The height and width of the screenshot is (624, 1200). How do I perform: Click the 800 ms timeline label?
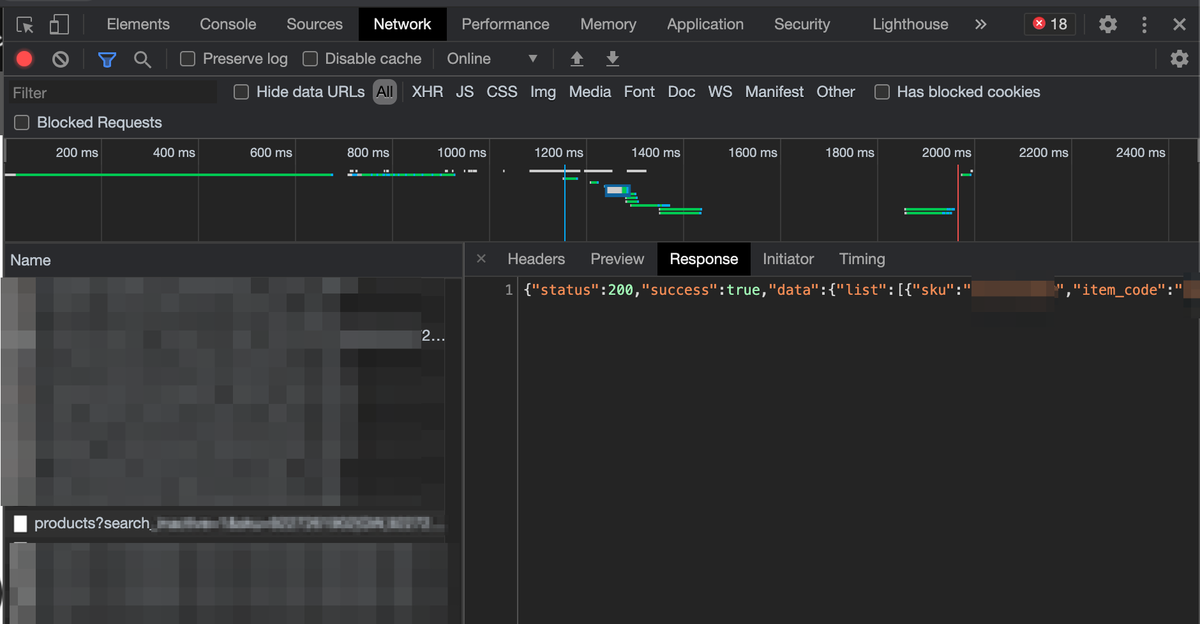[368, 153]
